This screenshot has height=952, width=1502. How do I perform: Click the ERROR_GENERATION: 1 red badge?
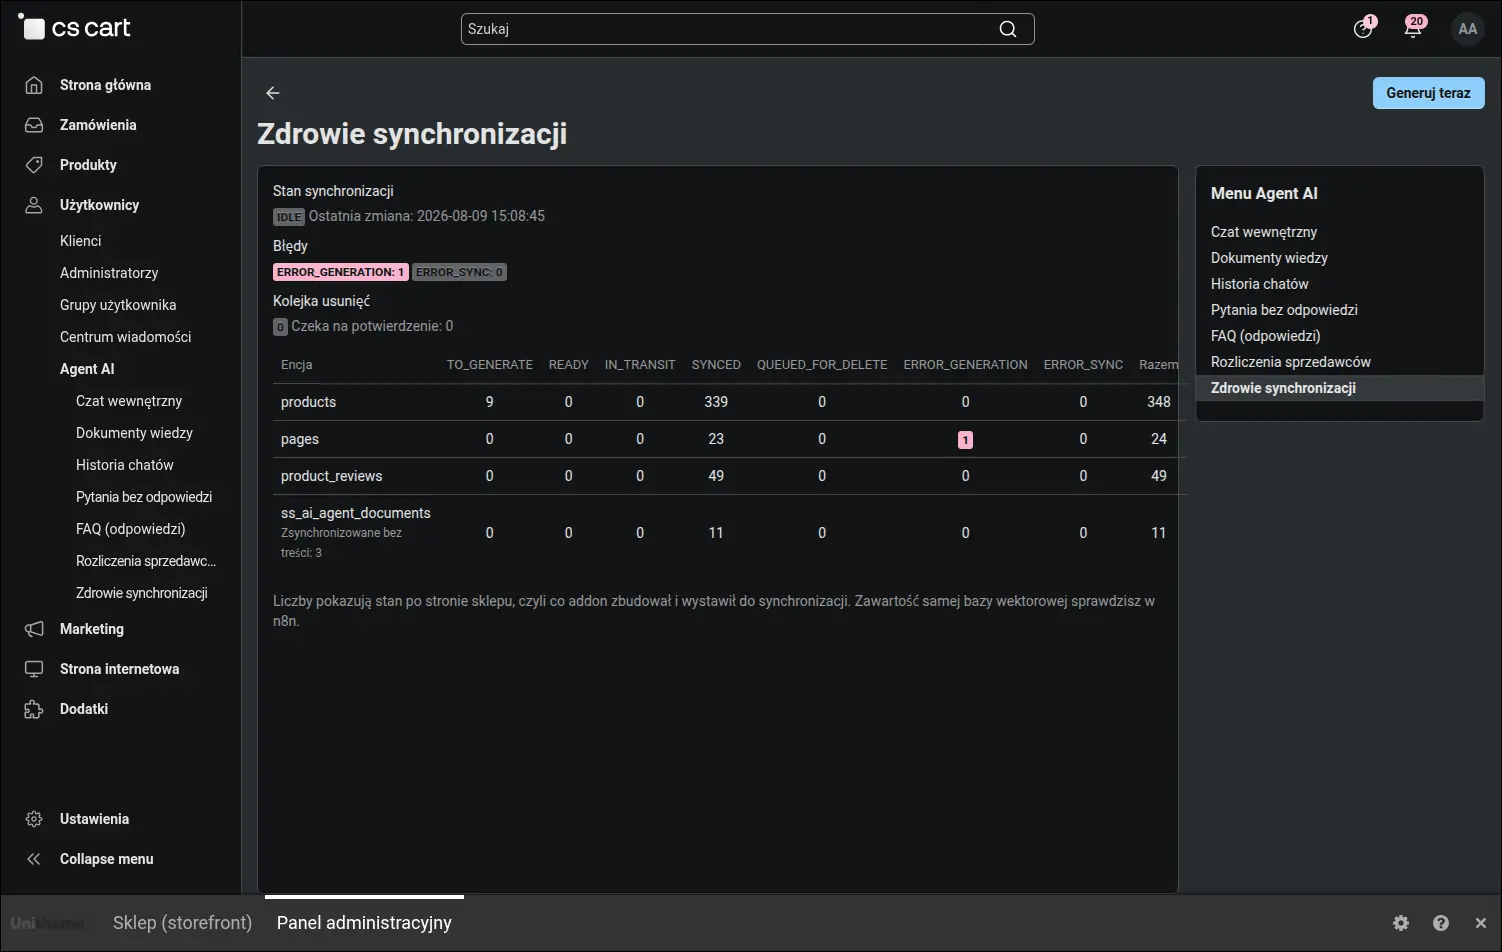[341, 272]
